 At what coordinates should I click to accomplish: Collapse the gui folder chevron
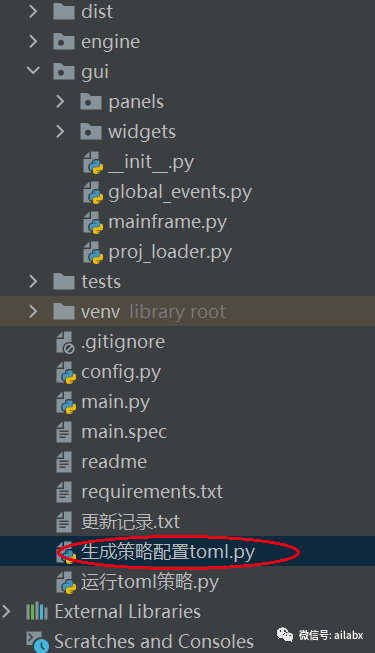[x=33, y=70]
